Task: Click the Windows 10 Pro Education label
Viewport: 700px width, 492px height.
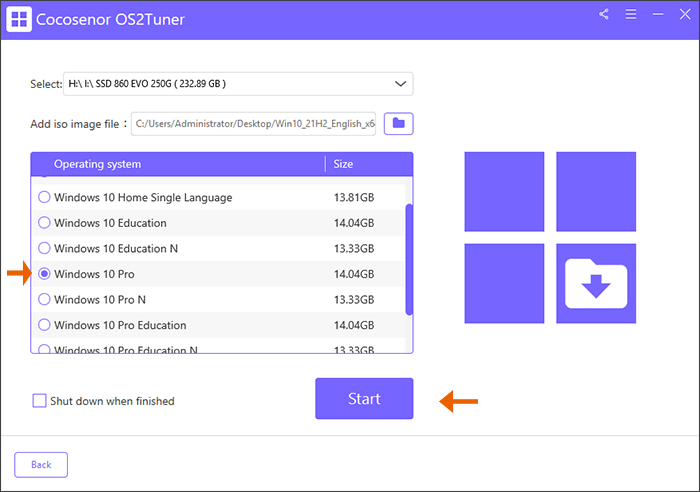Action: 120,325
